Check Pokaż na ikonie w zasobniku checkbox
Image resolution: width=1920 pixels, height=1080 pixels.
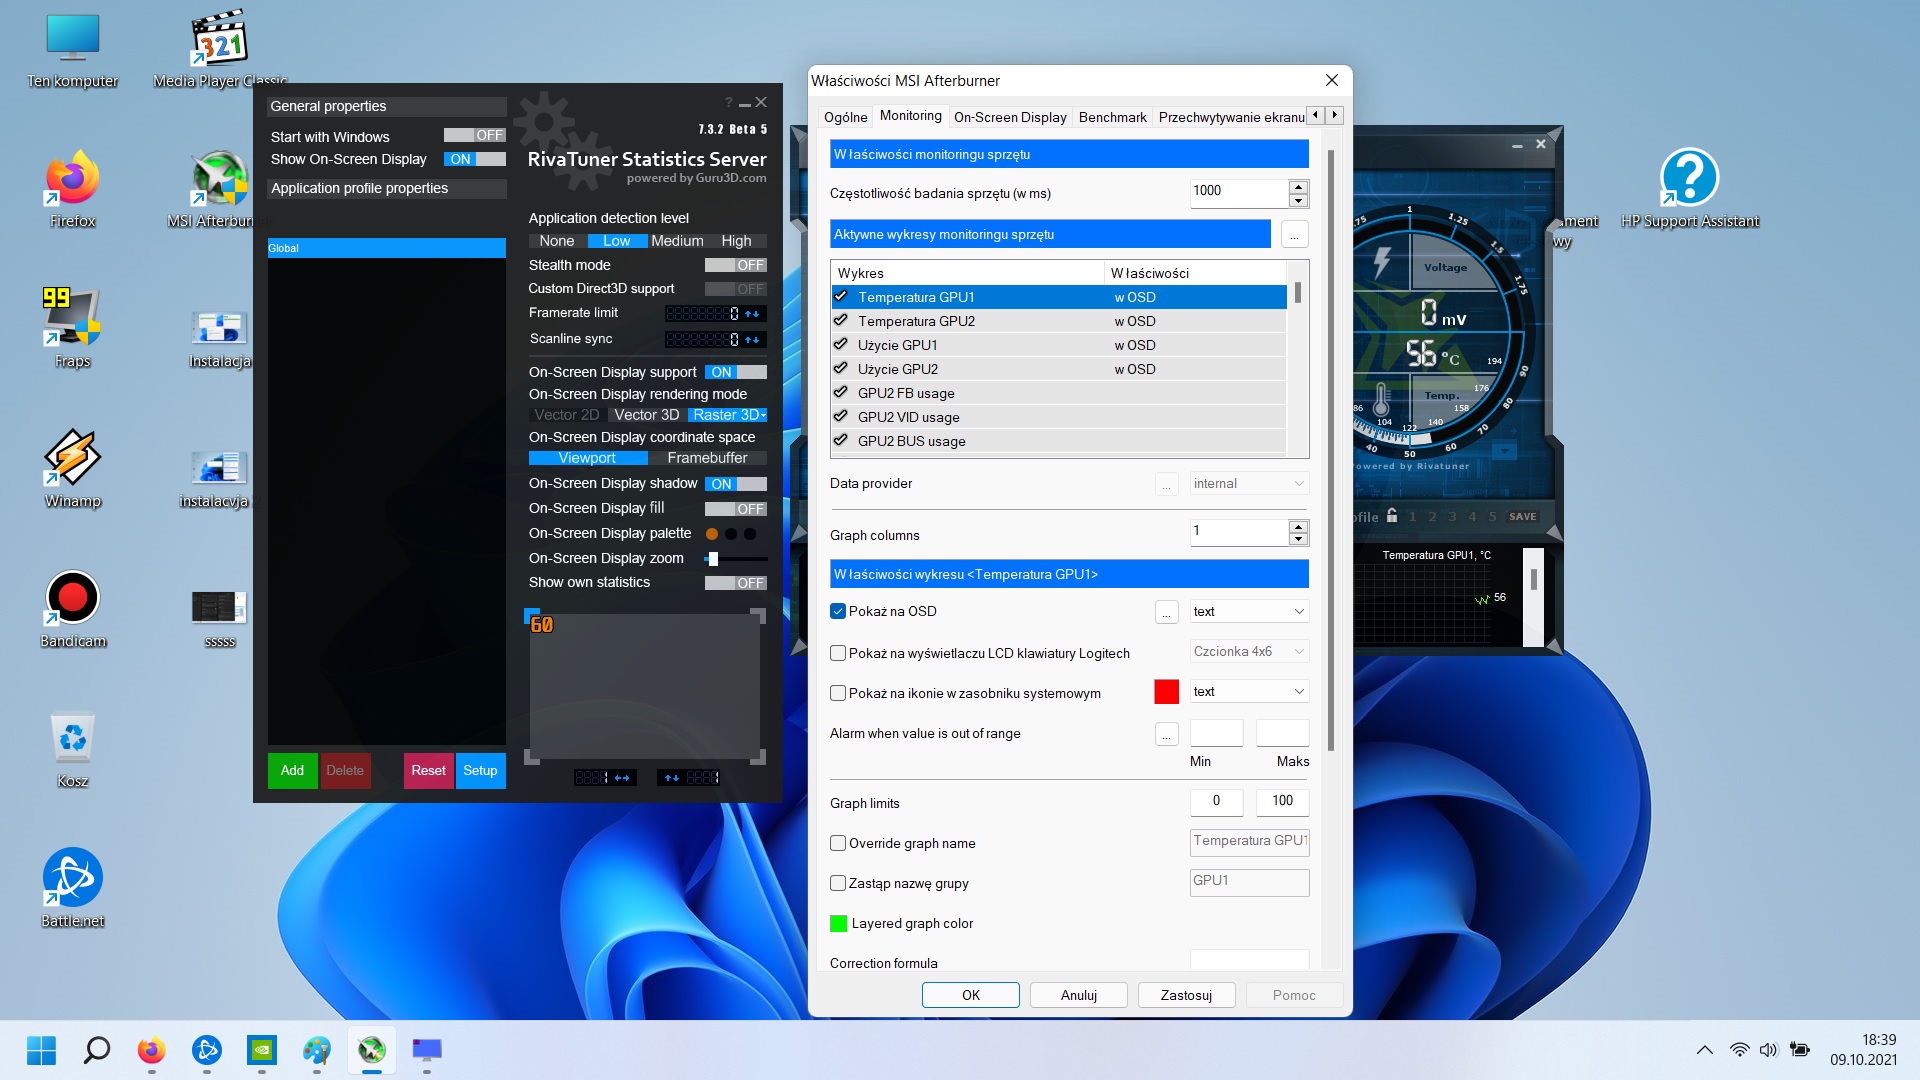click(x=838, y=693)
